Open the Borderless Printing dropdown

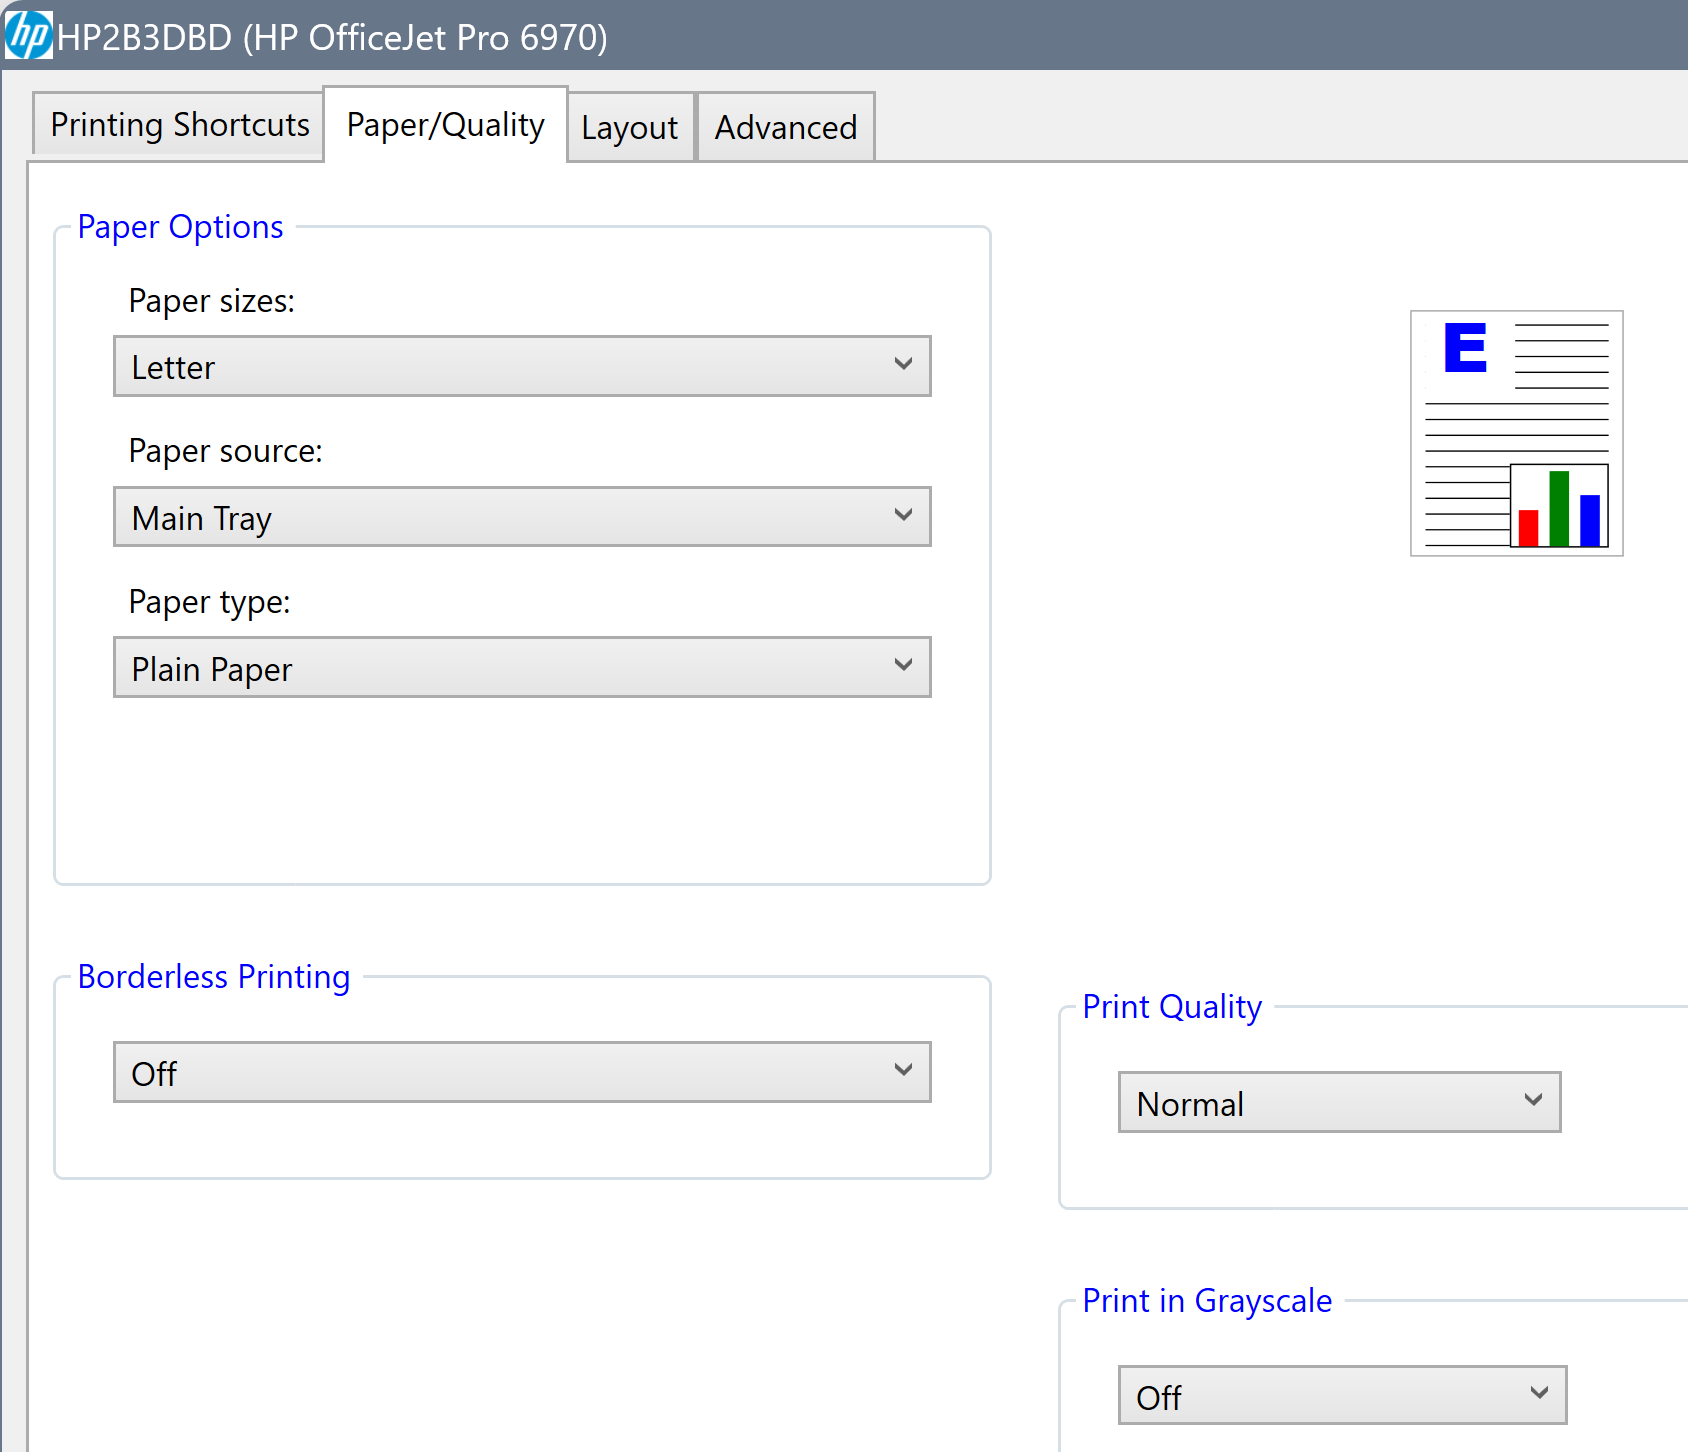pyautogui.click(x=521, y=1071)
